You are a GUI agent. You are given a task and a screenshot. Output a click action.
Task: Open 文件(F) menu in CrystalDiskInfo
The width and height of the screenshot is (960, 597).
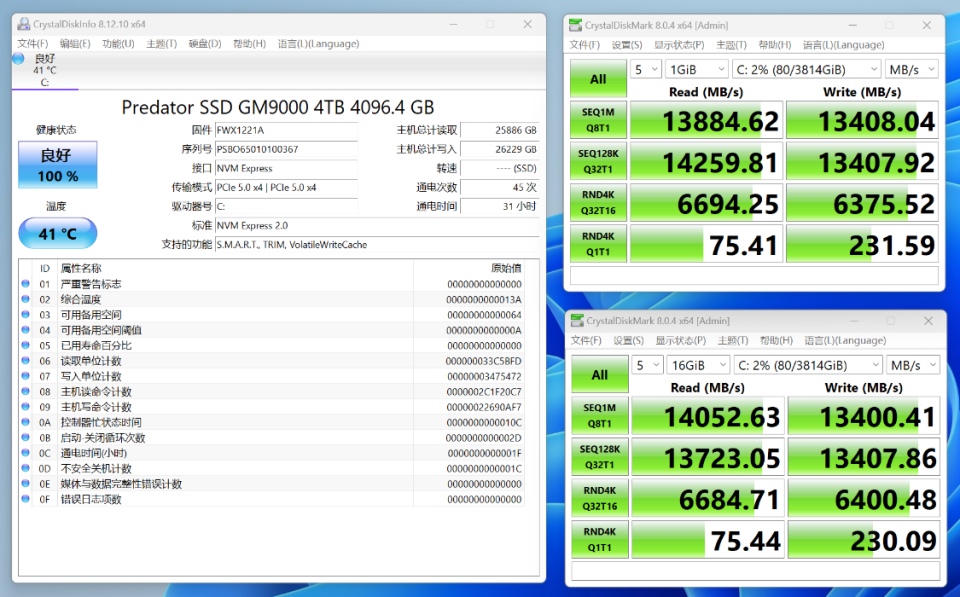[x=32, y=43]
